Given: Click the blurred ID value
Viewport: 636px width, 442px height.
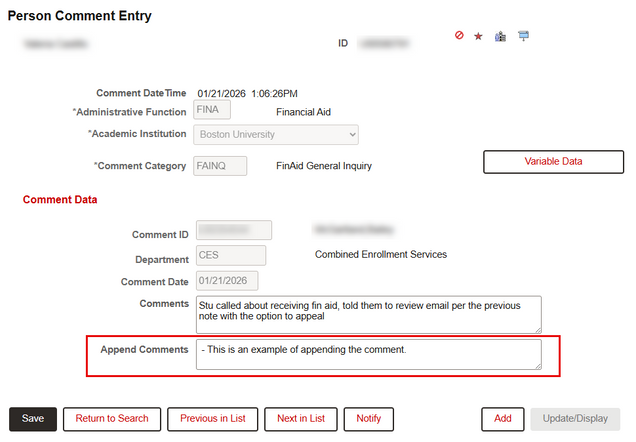Looking at the screenshot, I should click(x=385, y=43).
